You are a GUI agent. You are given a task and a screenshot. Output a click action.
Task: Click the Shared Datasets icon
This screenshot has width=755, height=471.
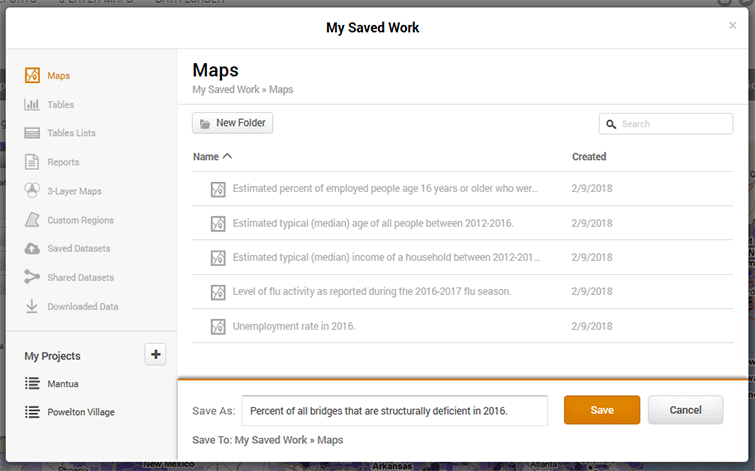pyautogui.click(x=32, y=277)
